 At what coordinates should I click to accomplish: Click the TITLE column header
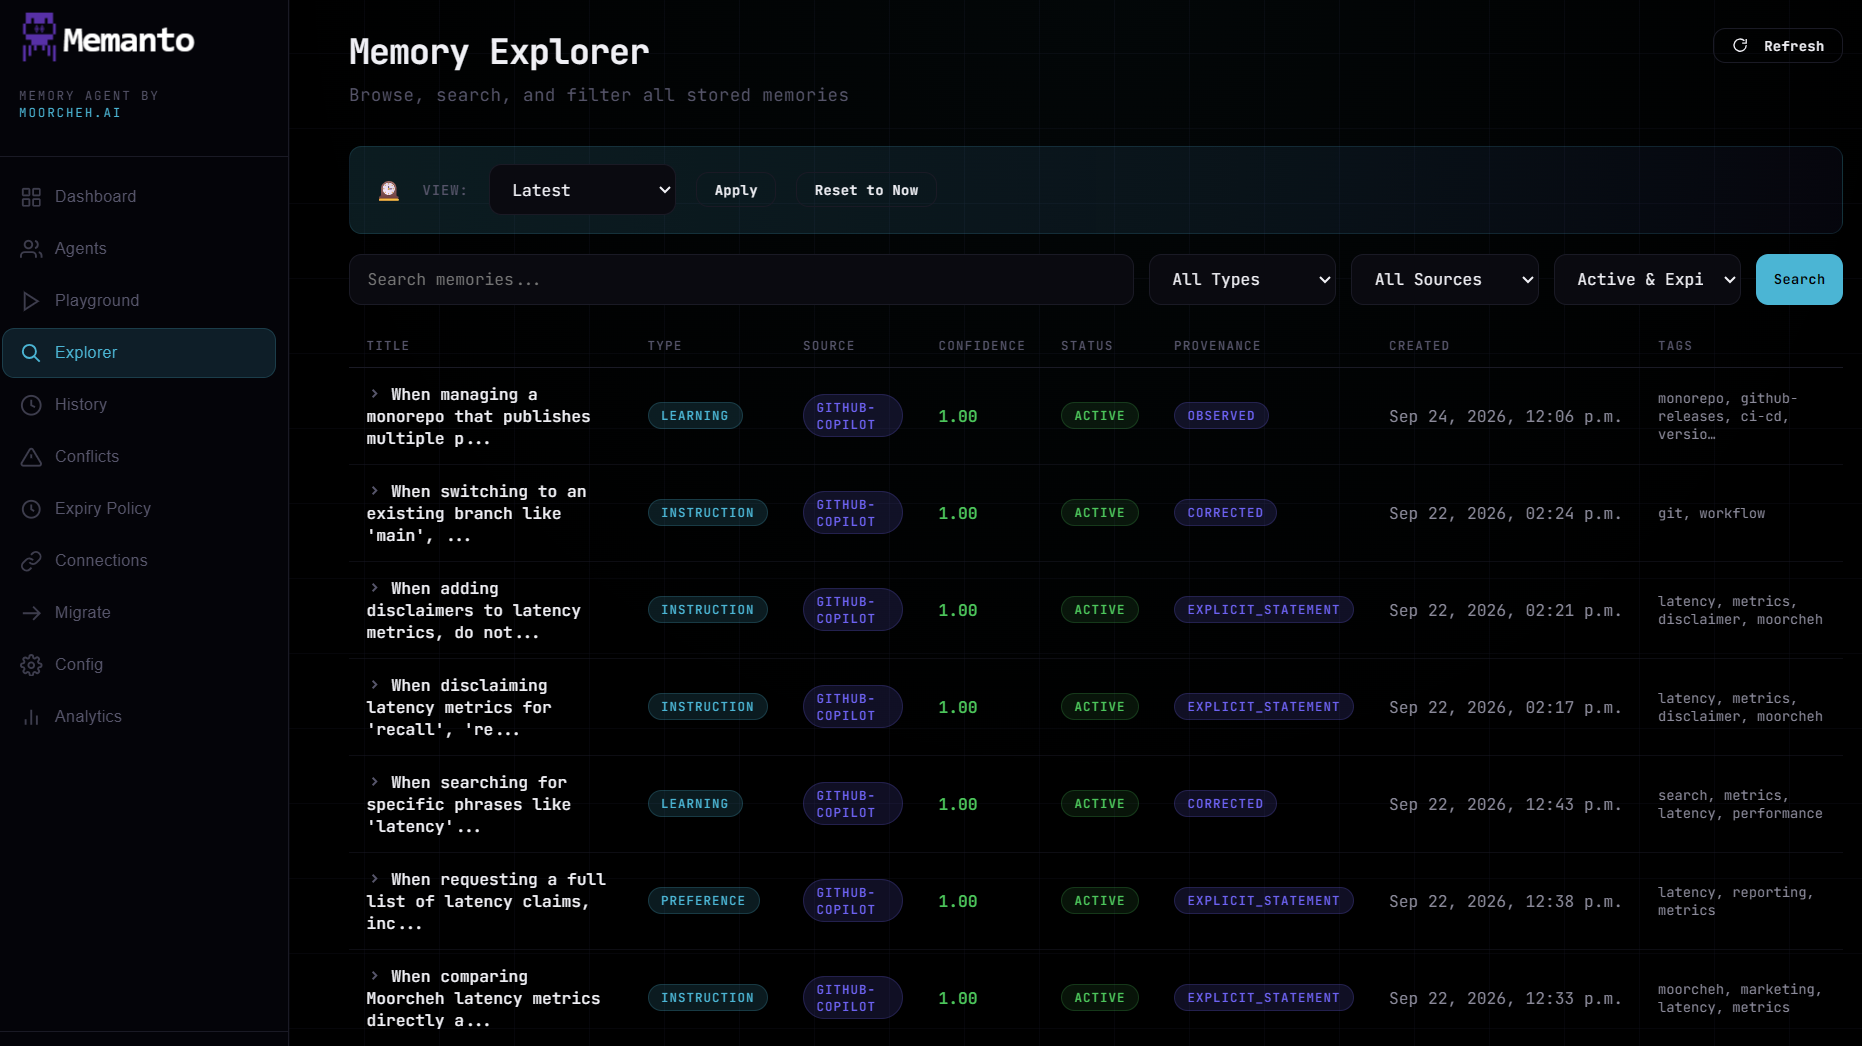tap(388, 346)
